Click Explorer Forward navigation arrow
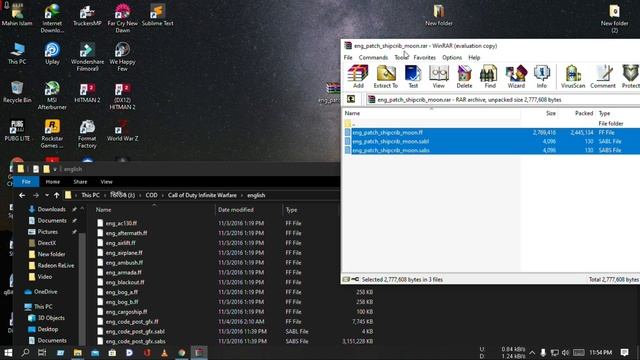The image size is (640, 360). coord(36,196)
